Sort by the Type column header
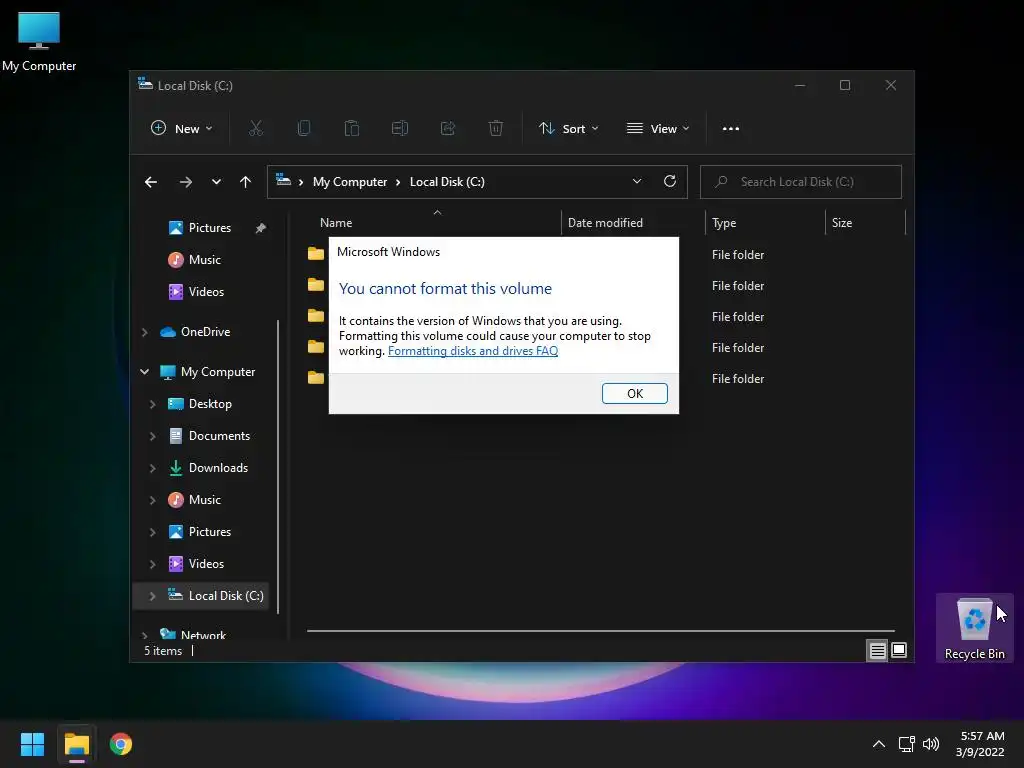This screenshot has height=768, width=1024. (765, 223)
